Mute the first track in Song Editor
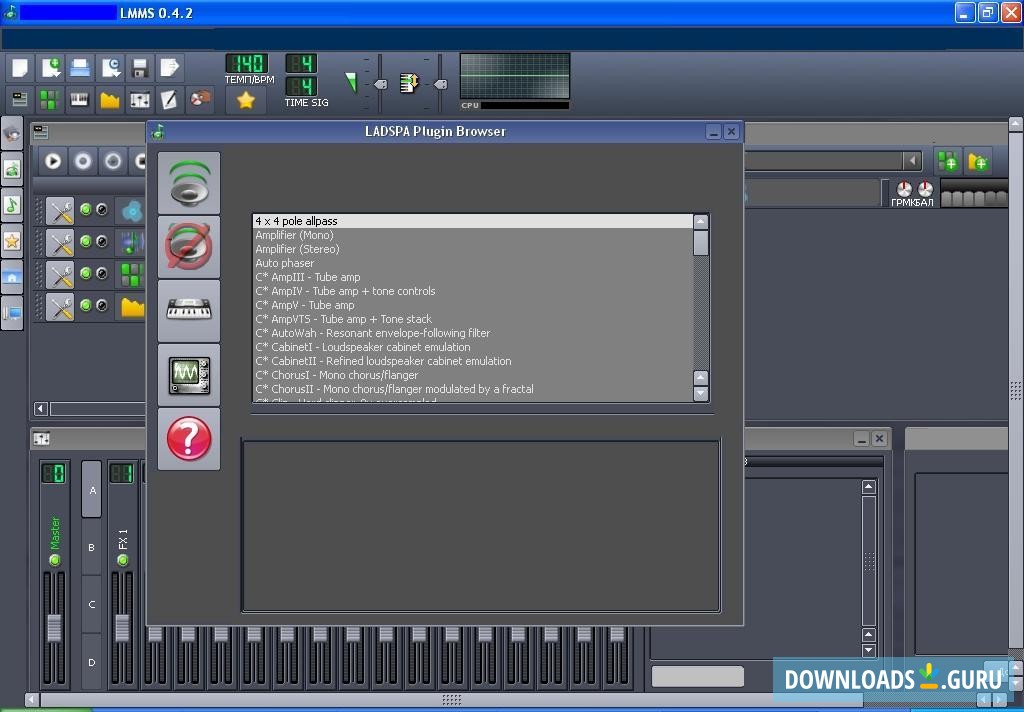The height and width of the screenshot is (712, 1024). point(87,210)
